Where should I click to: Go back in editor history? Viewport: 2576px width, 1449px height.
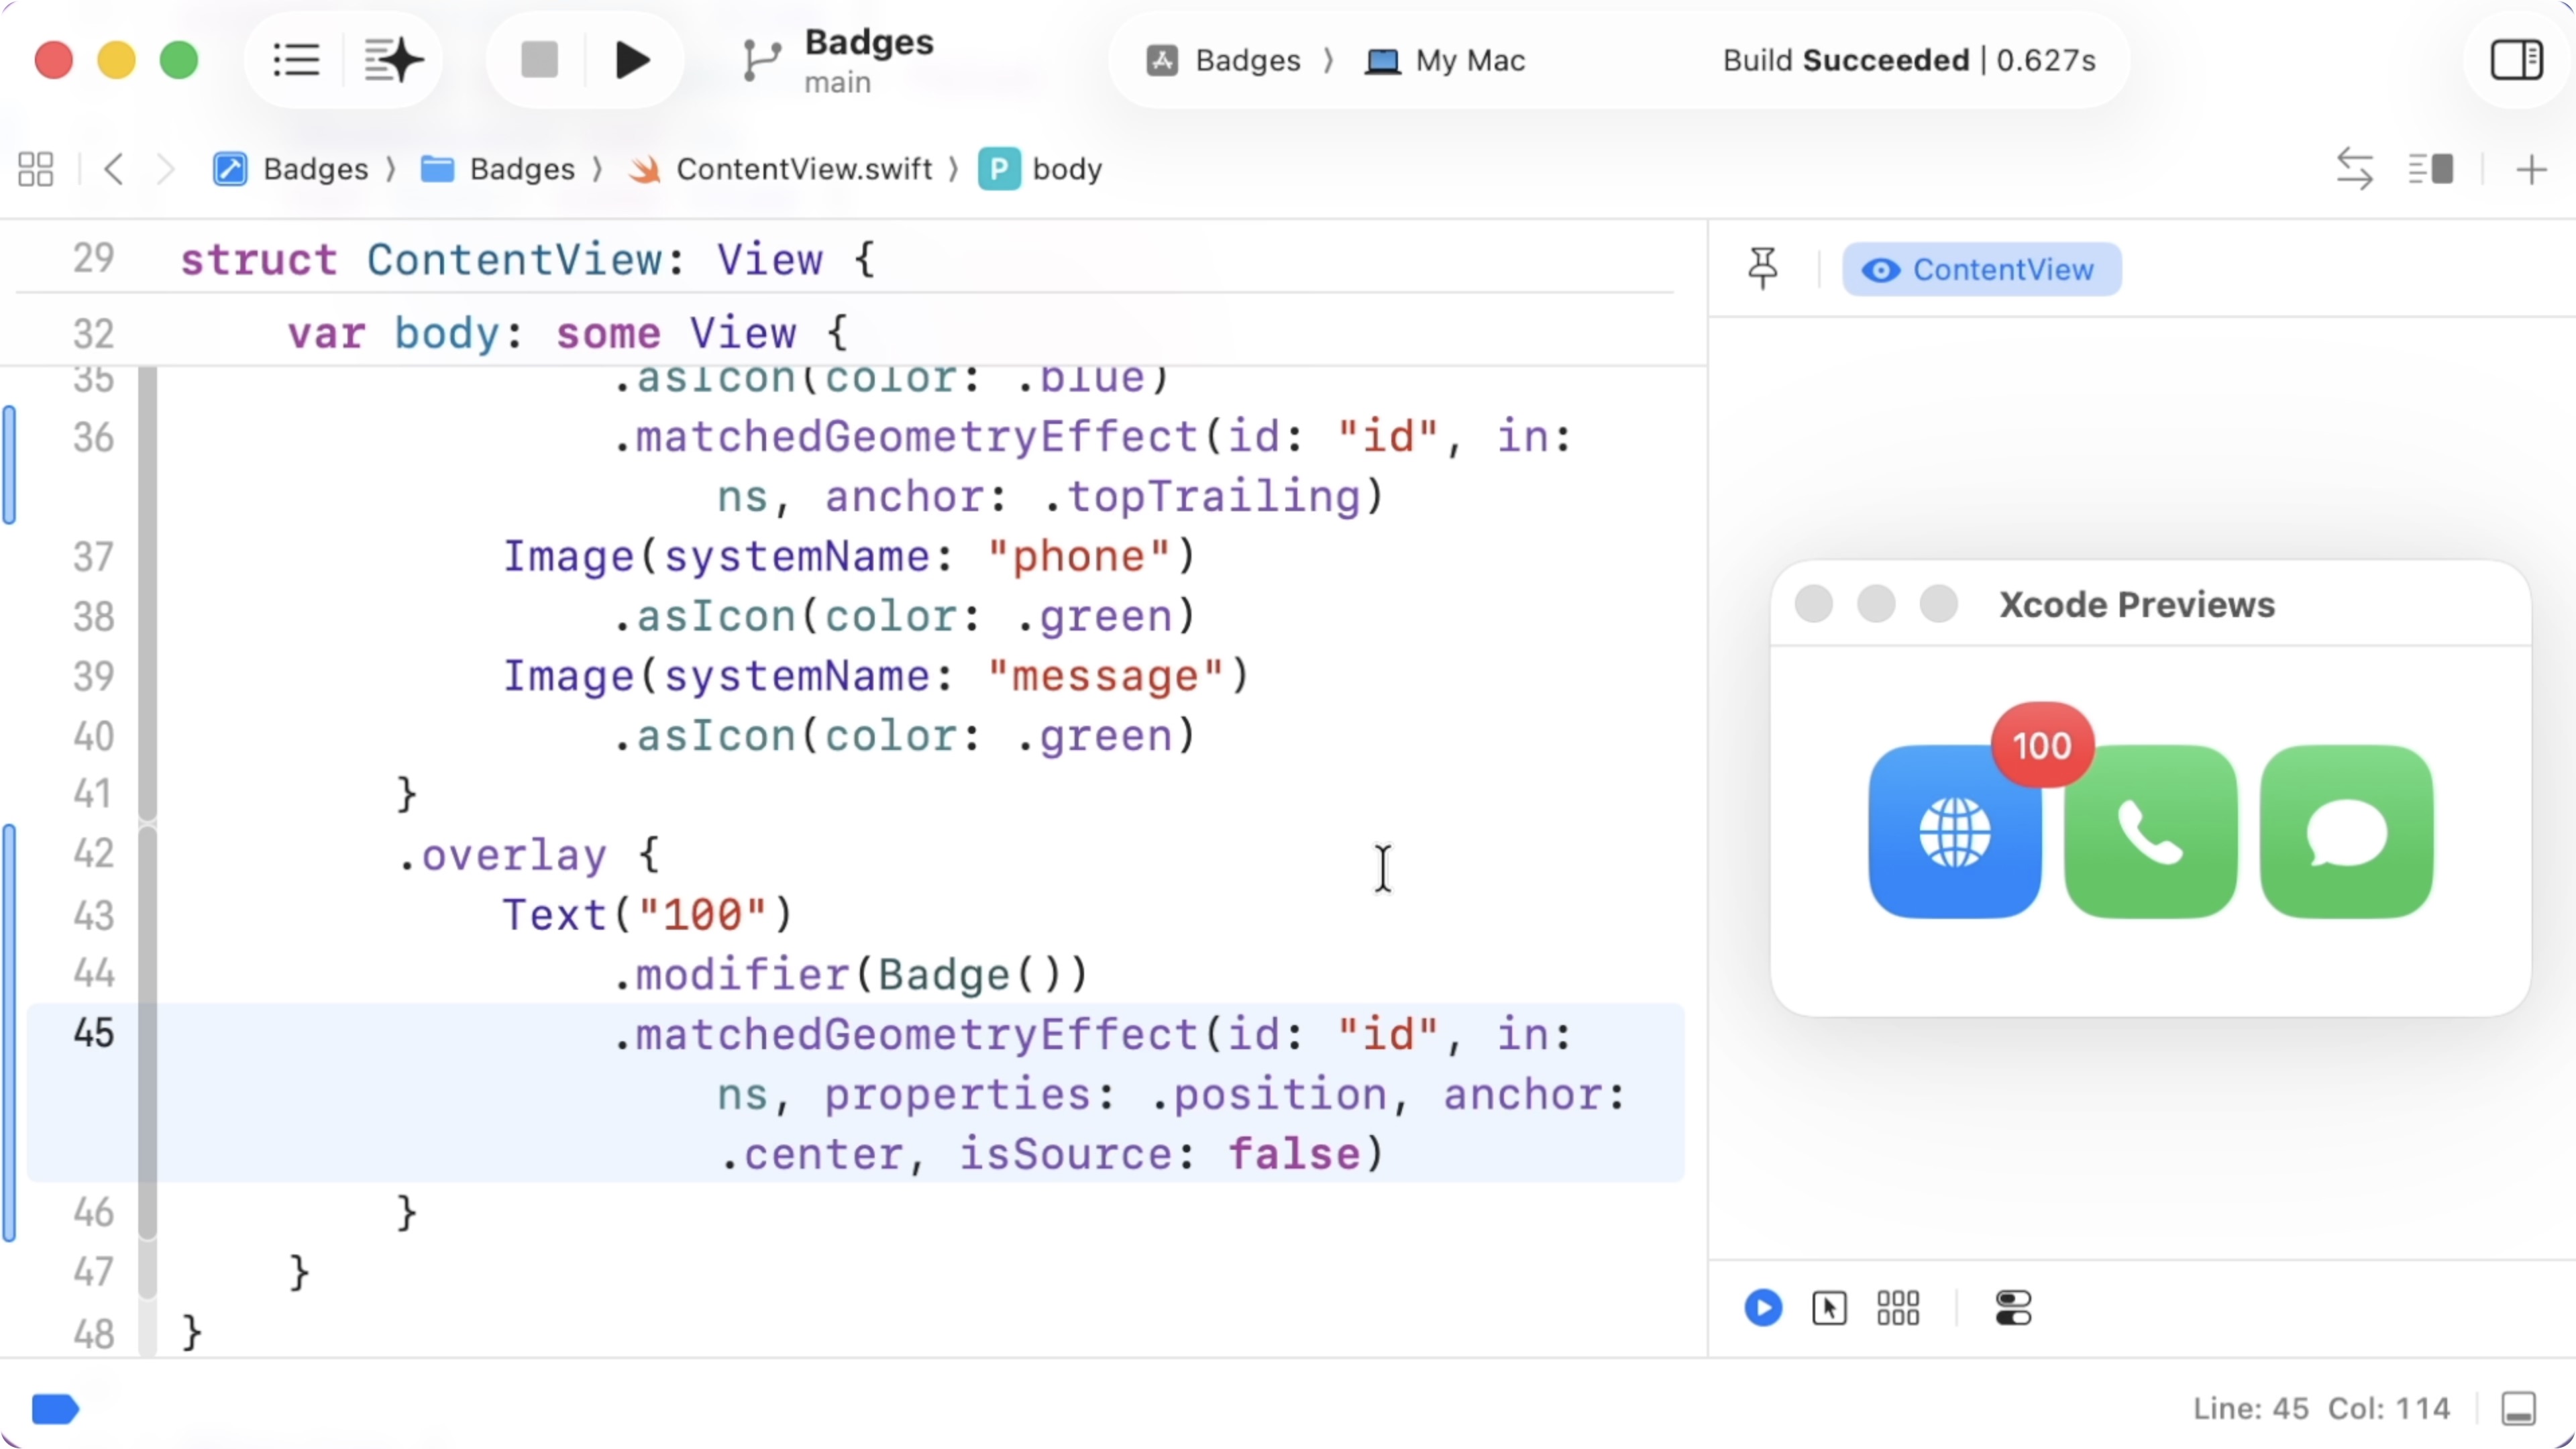pos(114,169)
